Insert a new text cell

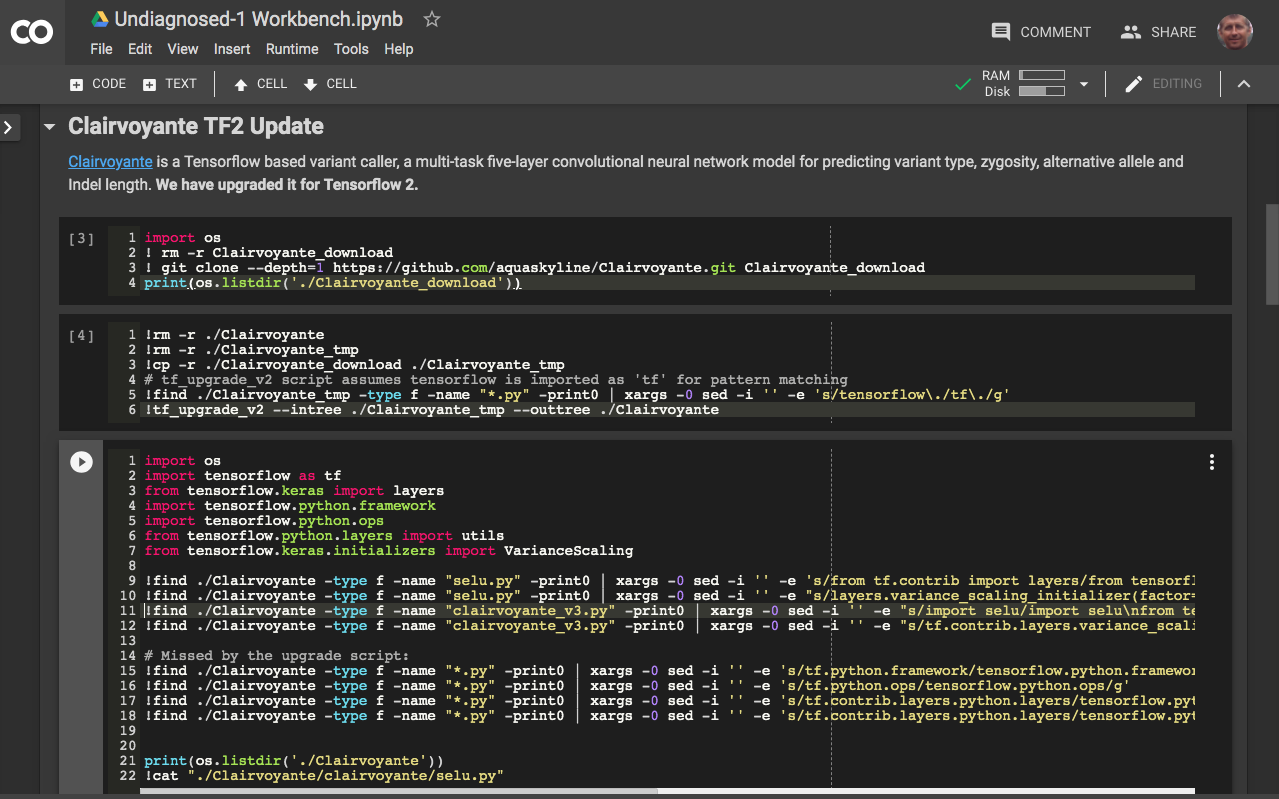[170, 84]
